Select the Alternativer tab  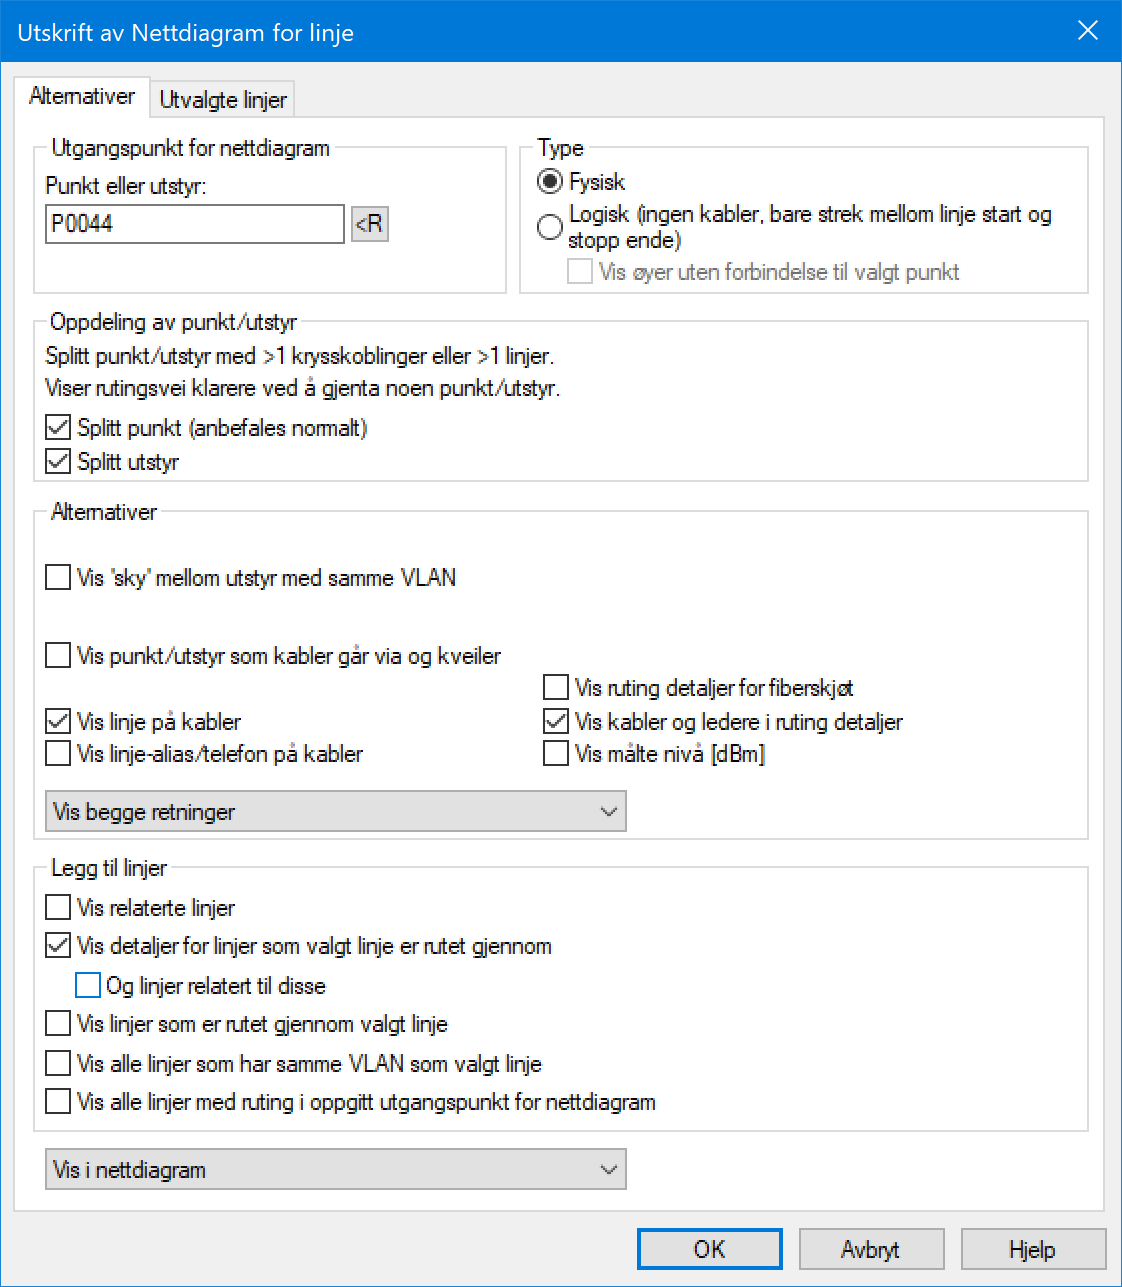[x=82, y=96]
